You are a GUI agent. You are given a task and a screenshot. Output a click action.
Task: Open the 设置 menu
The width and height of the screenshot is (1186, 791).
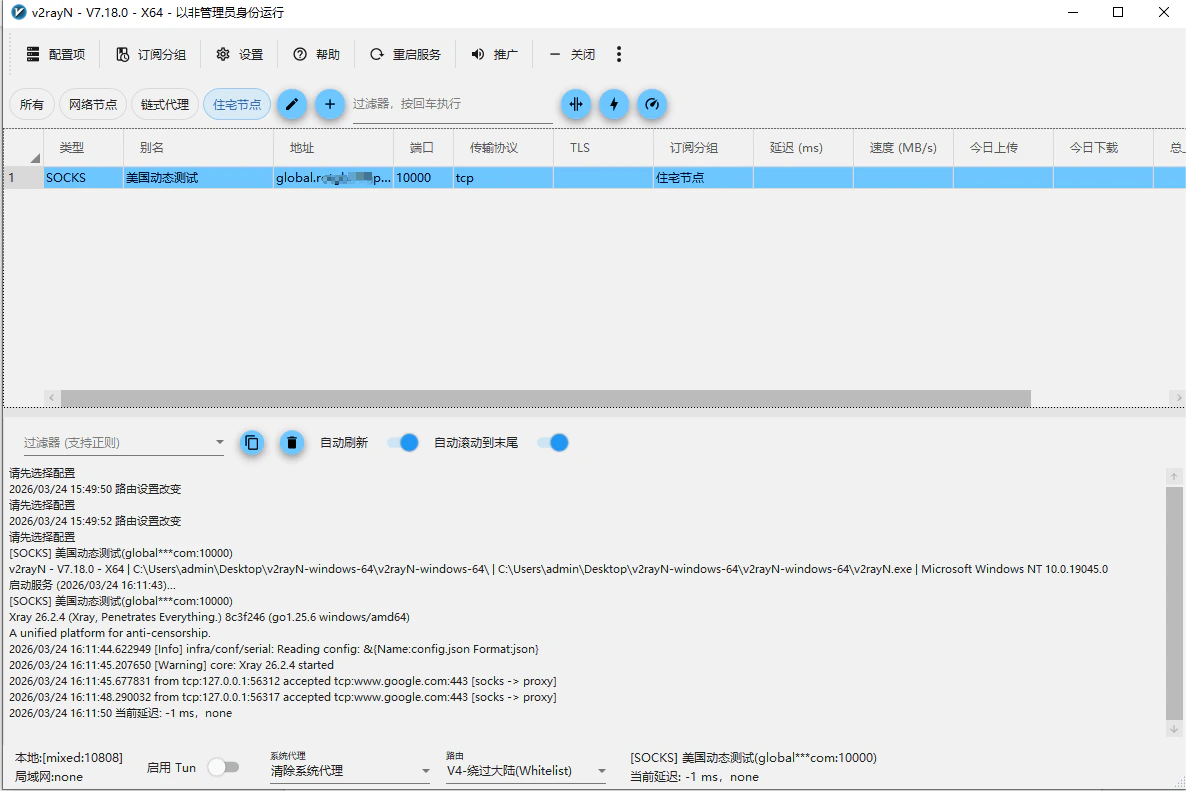coord(239,54)
